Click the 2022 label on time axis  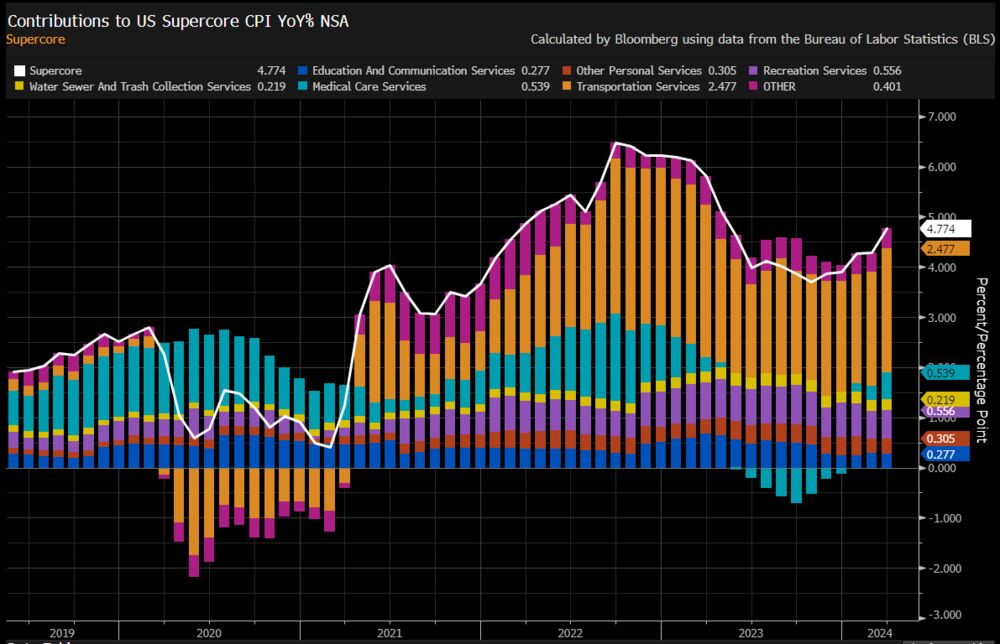pyautogui.click(x=570, y=633)
